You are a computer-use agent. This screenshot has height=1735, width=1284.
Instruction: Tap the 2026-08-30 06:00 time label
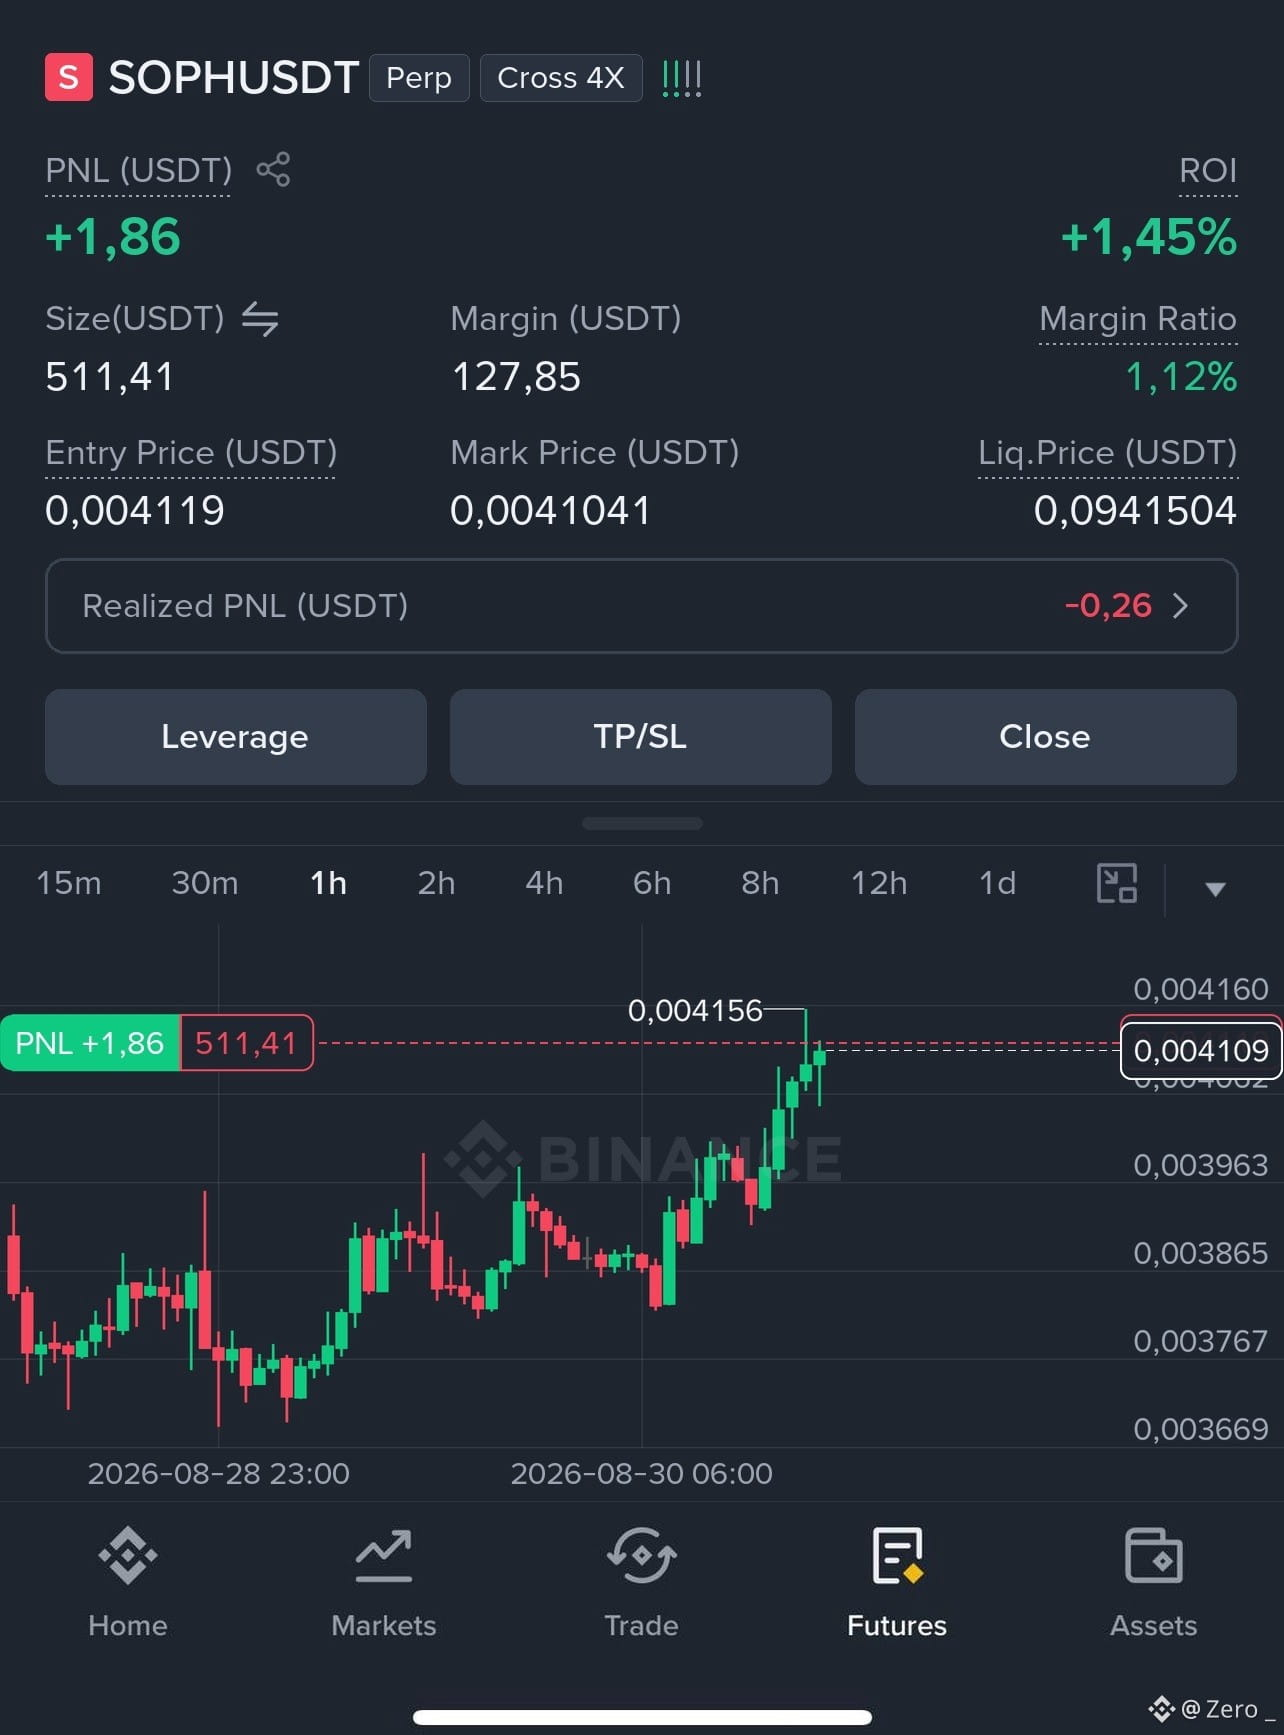pyautogui.click(x=642, y=1474)
